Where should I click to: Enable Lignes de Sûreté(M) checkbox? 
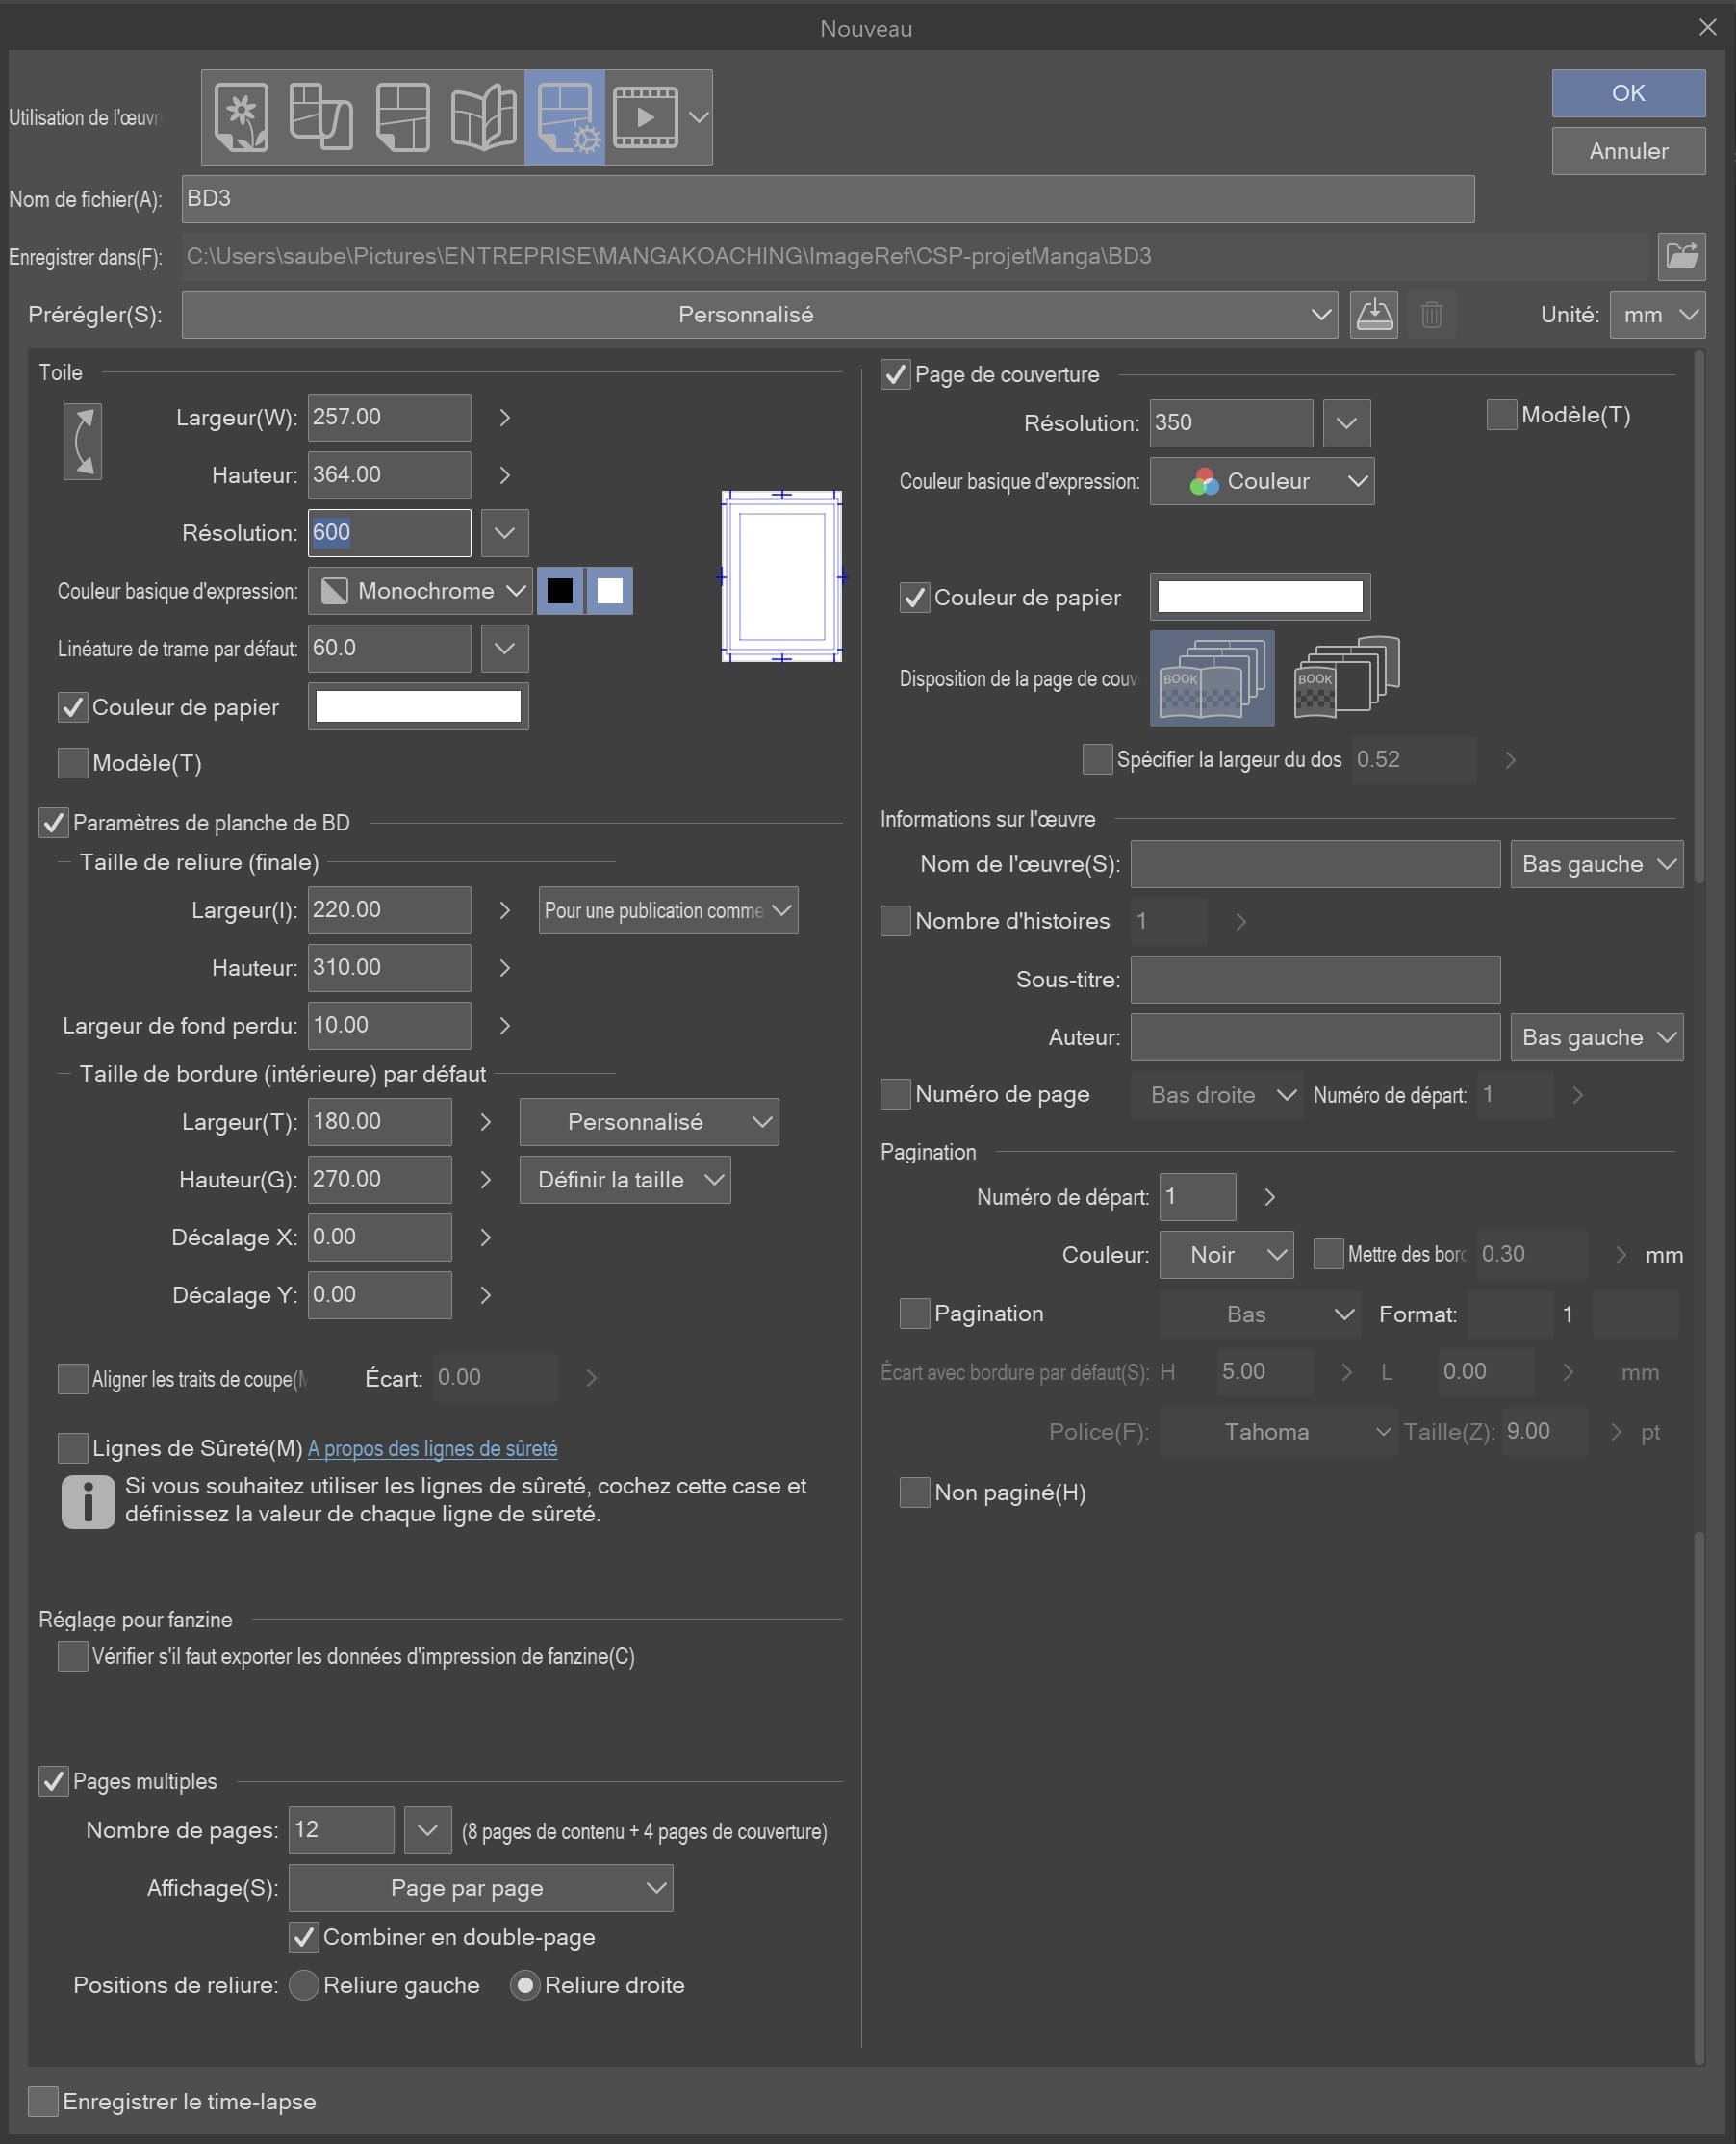73,1448
